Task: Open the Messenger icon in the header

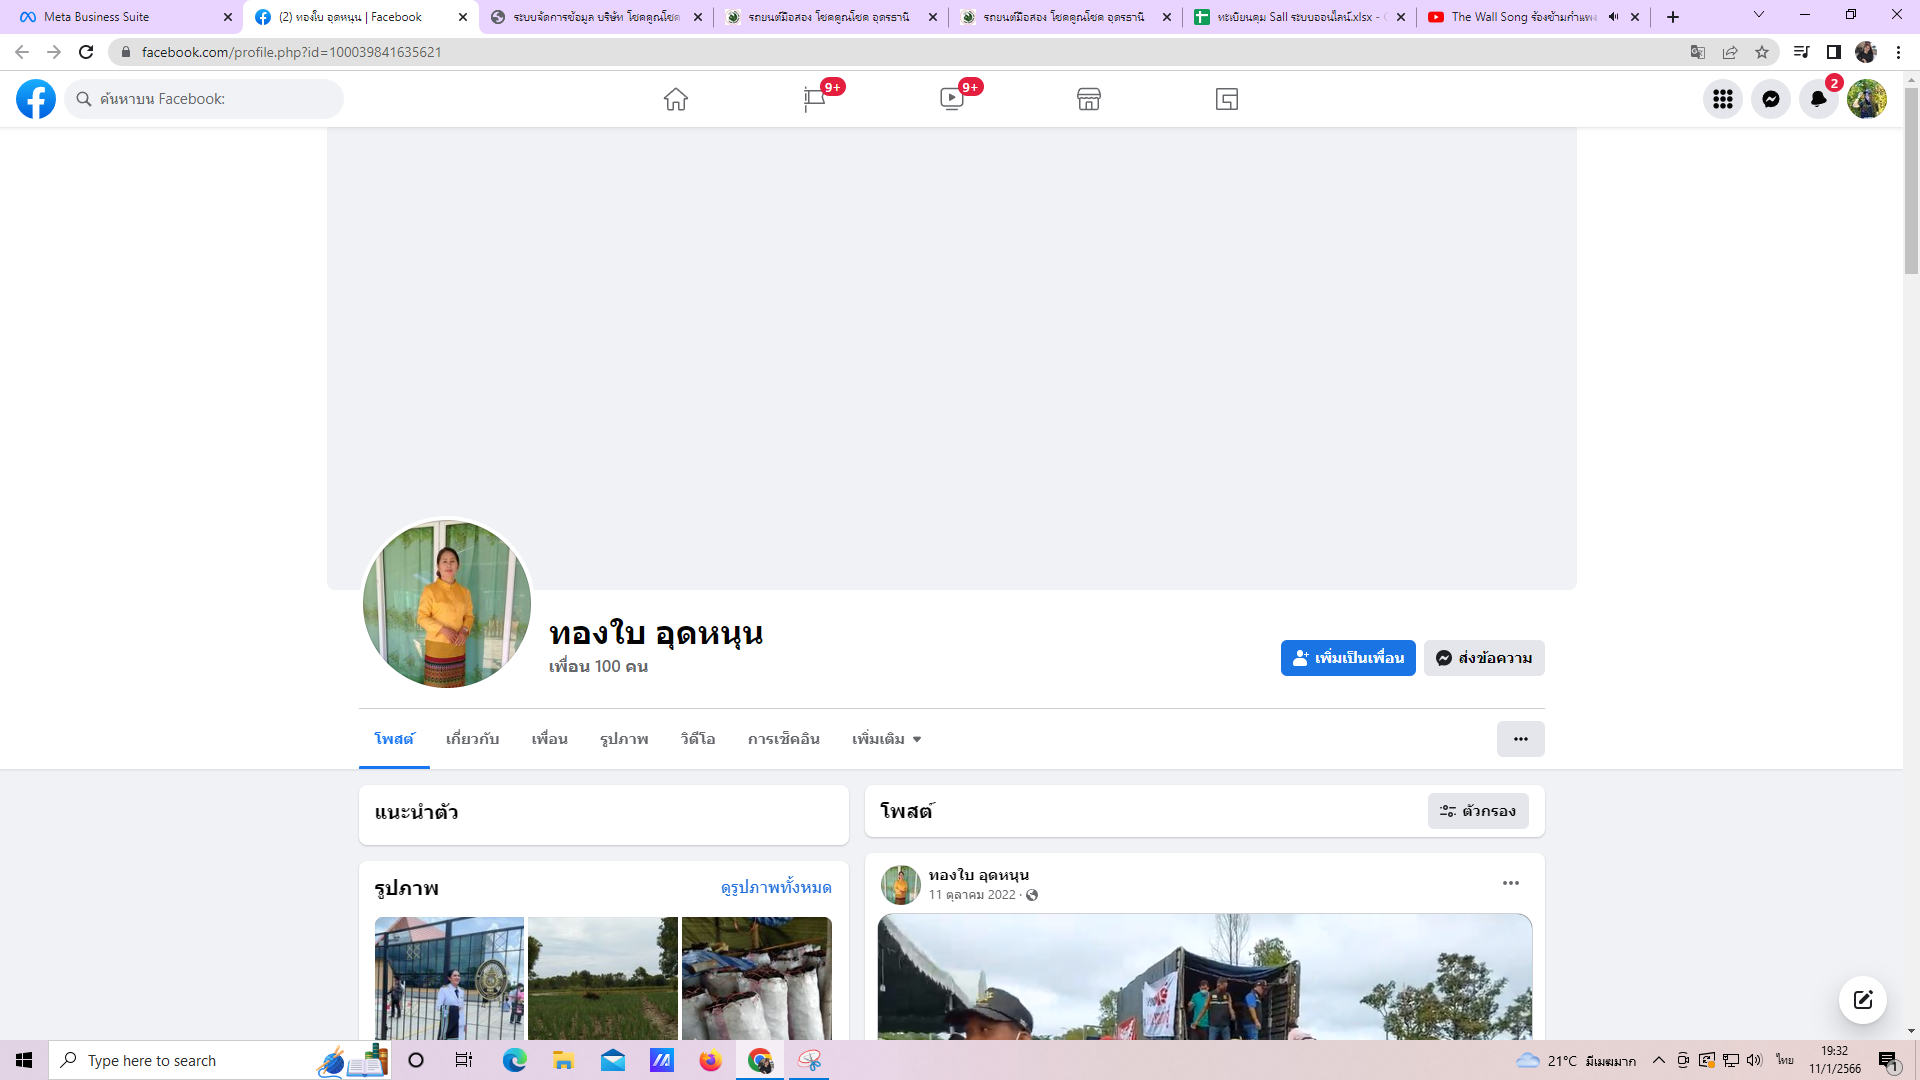Action: pos(1770,99)
